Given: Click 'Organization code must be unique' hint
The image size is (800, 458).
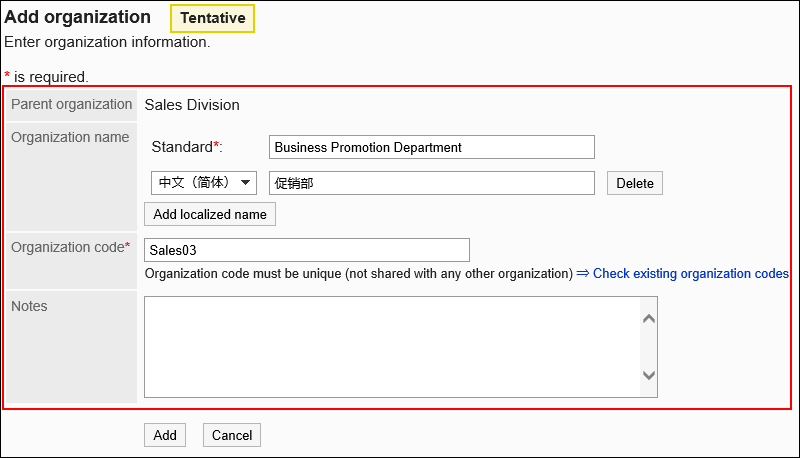Looking at the screenshot, I should (359, 273).
